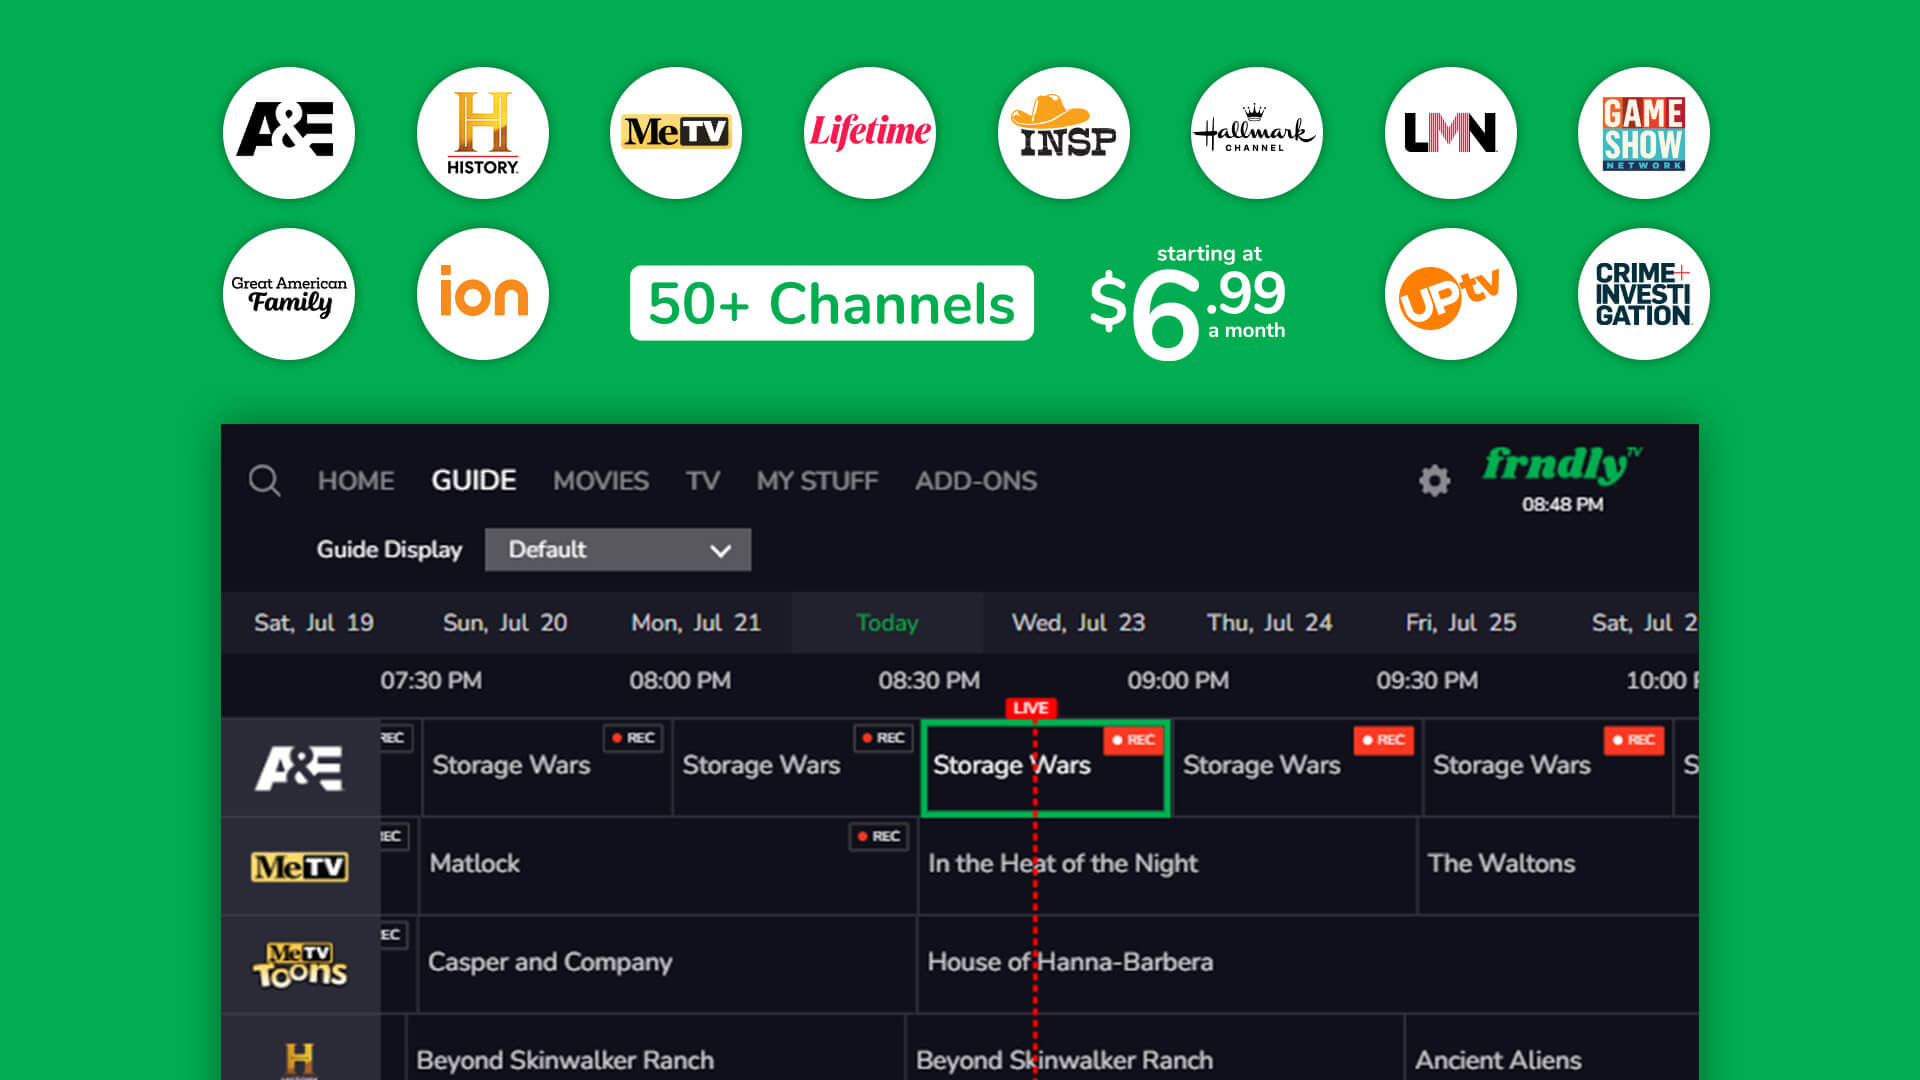Click the Guide Display dropdown chevron arrow

(x=720, y=551)
